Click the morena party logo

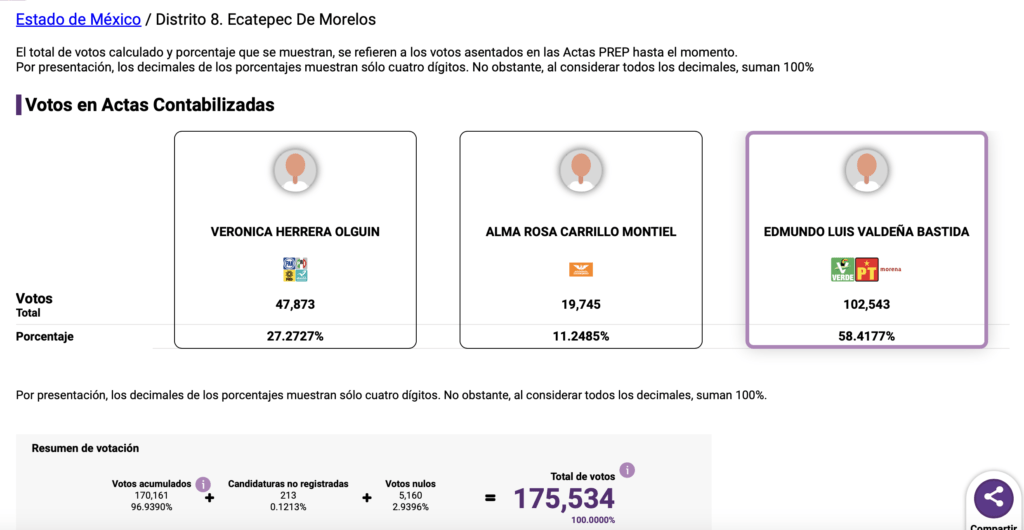[x=891, y=267]
